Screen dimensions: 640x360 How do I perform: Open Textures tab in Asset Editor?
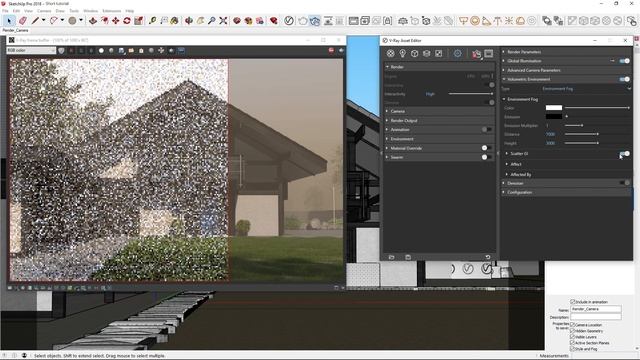pos(438,53)
